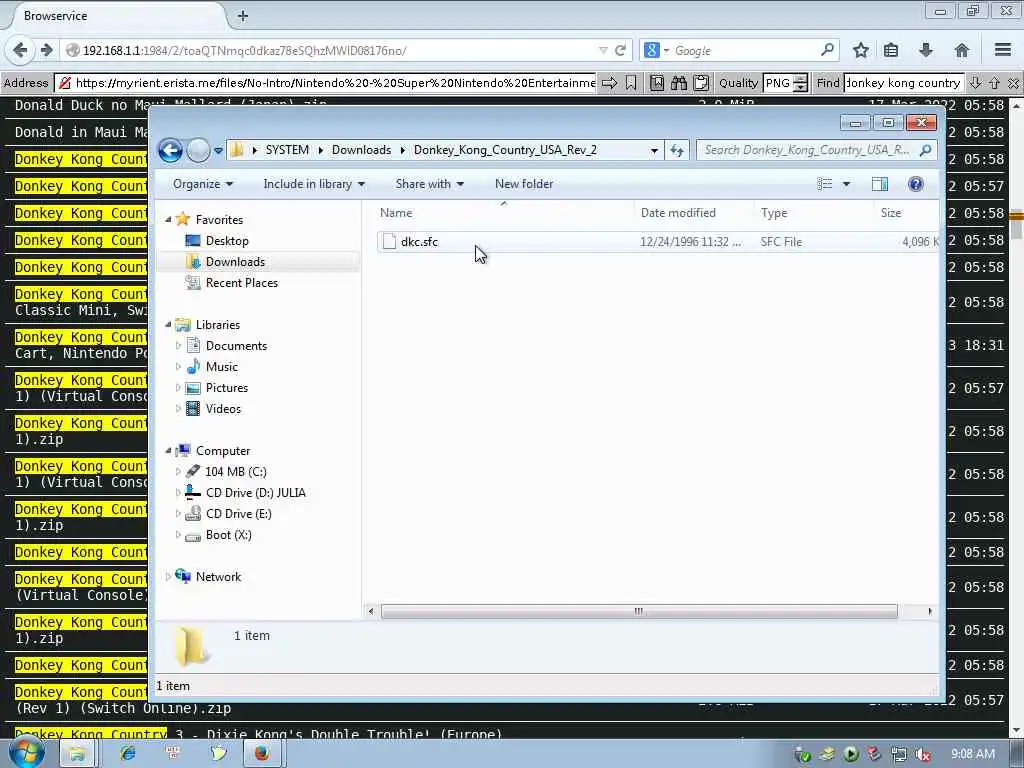
Task: Open the Organize menu
Action: pos(202,184)
